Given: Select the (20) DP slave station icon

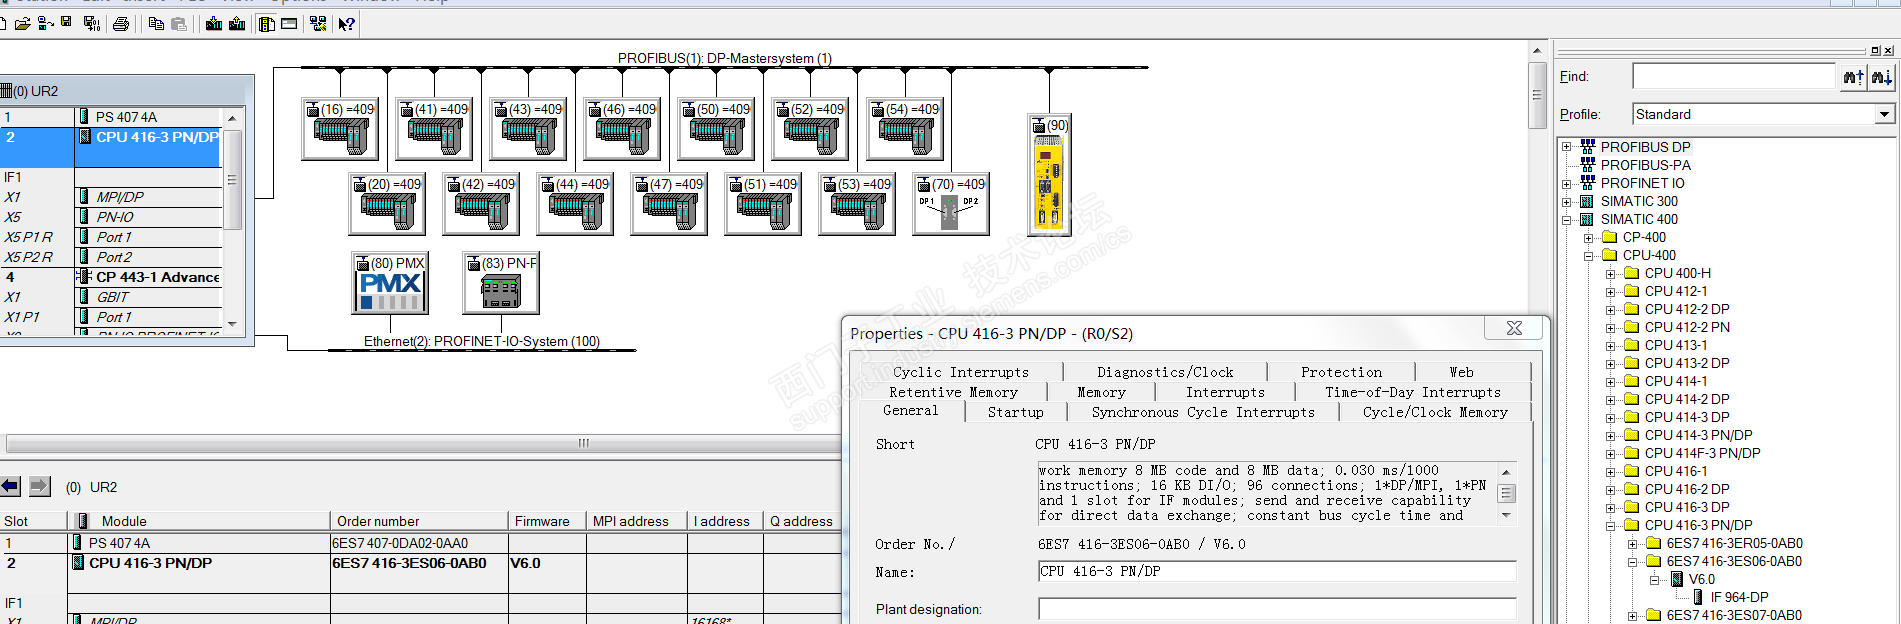Looking at the screenshot, I should pos(386,203).
